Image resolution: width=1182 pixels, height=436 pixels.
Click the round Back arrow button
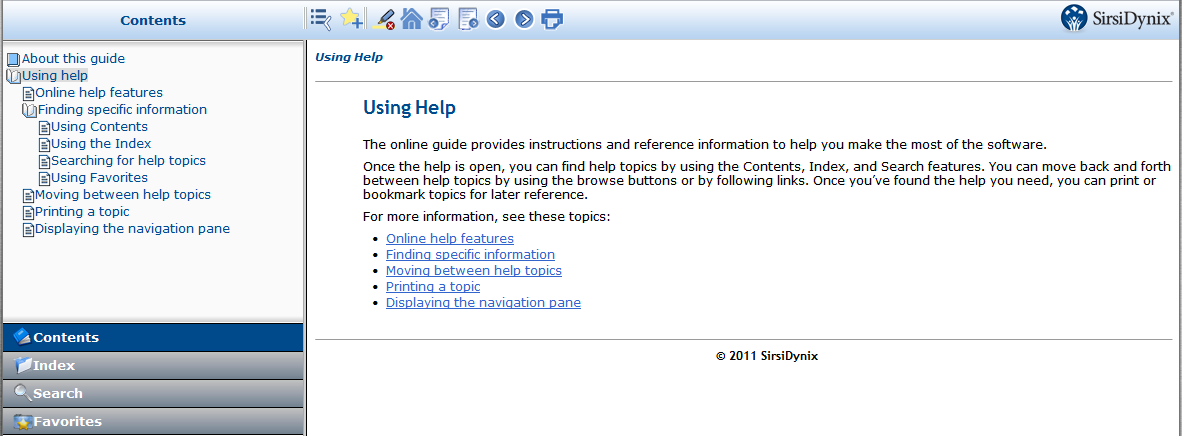coord(496,19)
